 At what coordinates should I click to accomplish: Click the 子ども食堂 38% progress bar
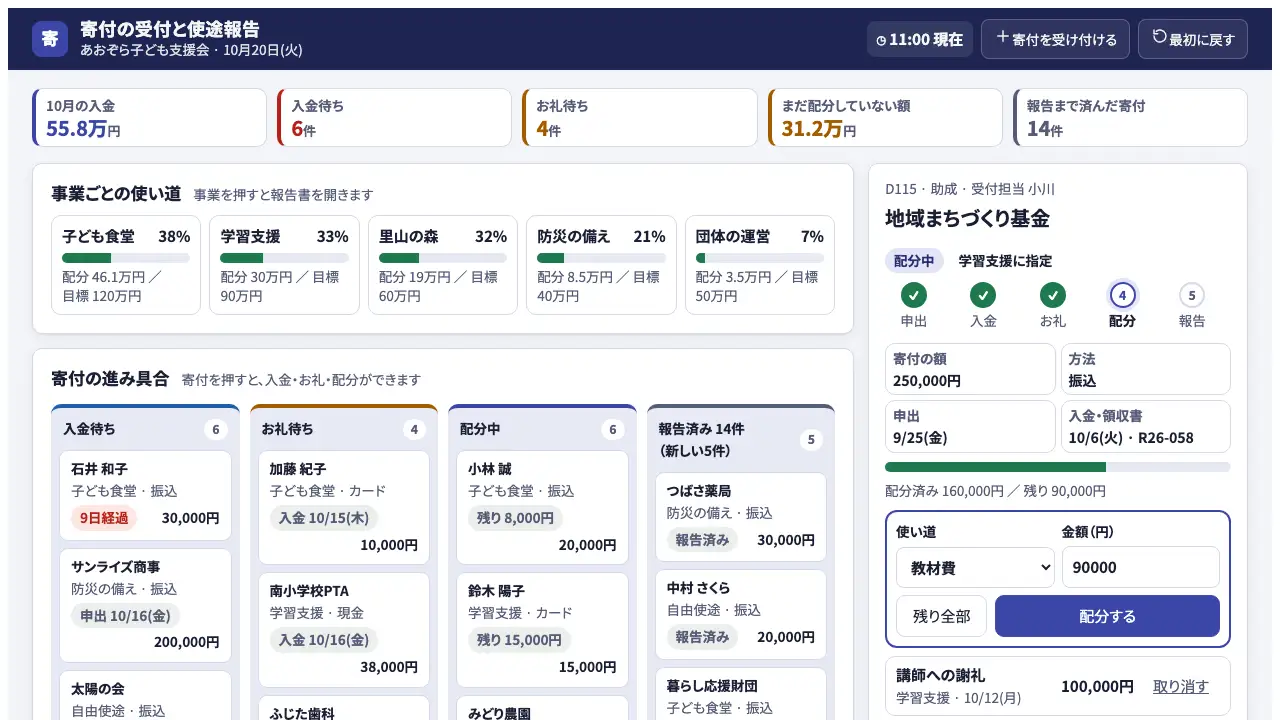[x=126, y=258]
